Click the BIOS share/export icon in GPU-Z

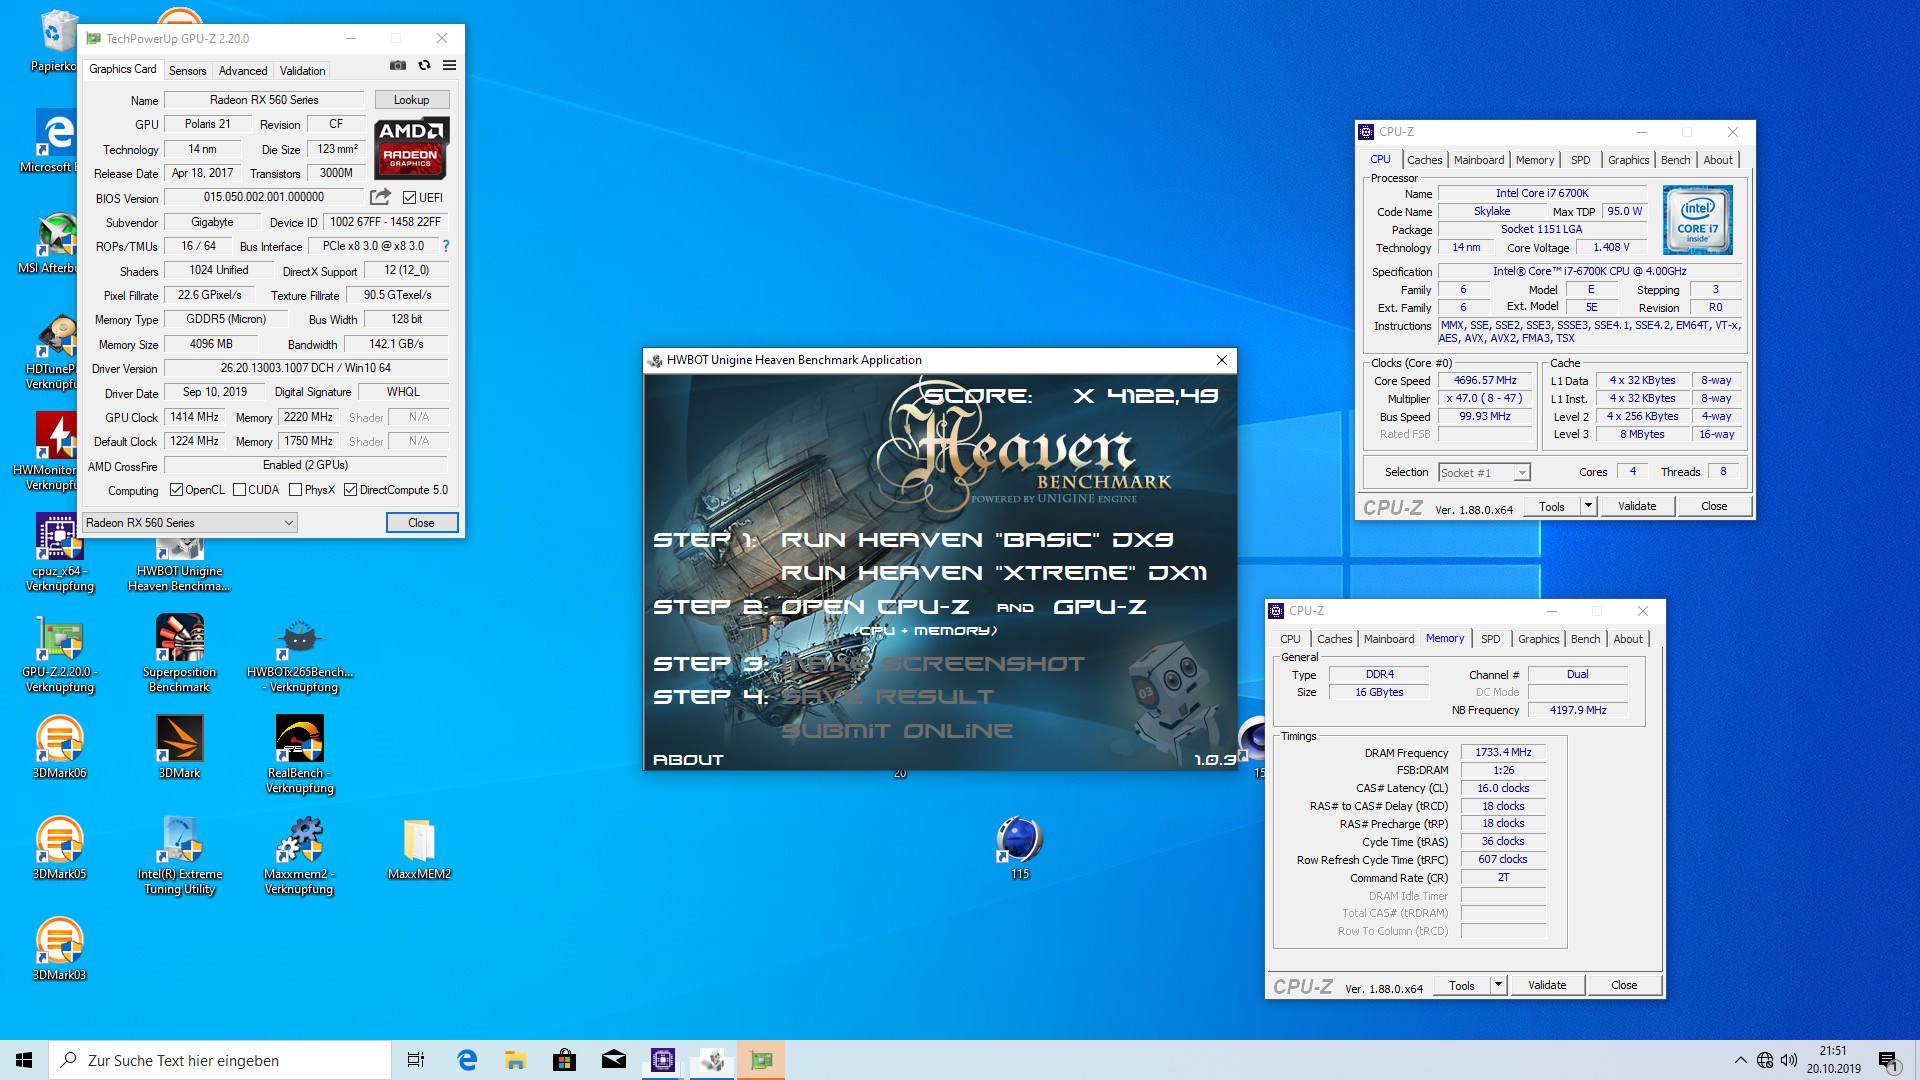(380, 197)
